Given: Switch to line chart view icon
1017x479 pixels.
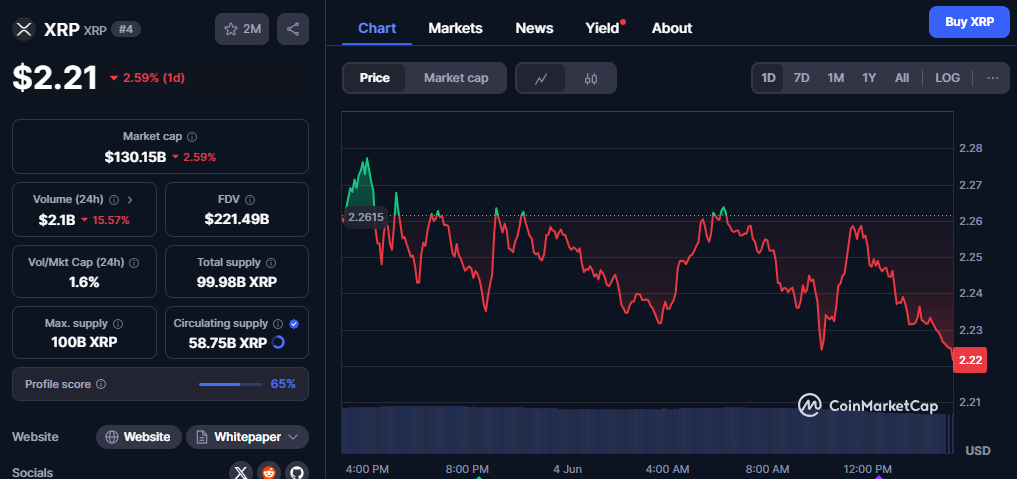Looking at the screenshot, I should click(x=541, y=78).
